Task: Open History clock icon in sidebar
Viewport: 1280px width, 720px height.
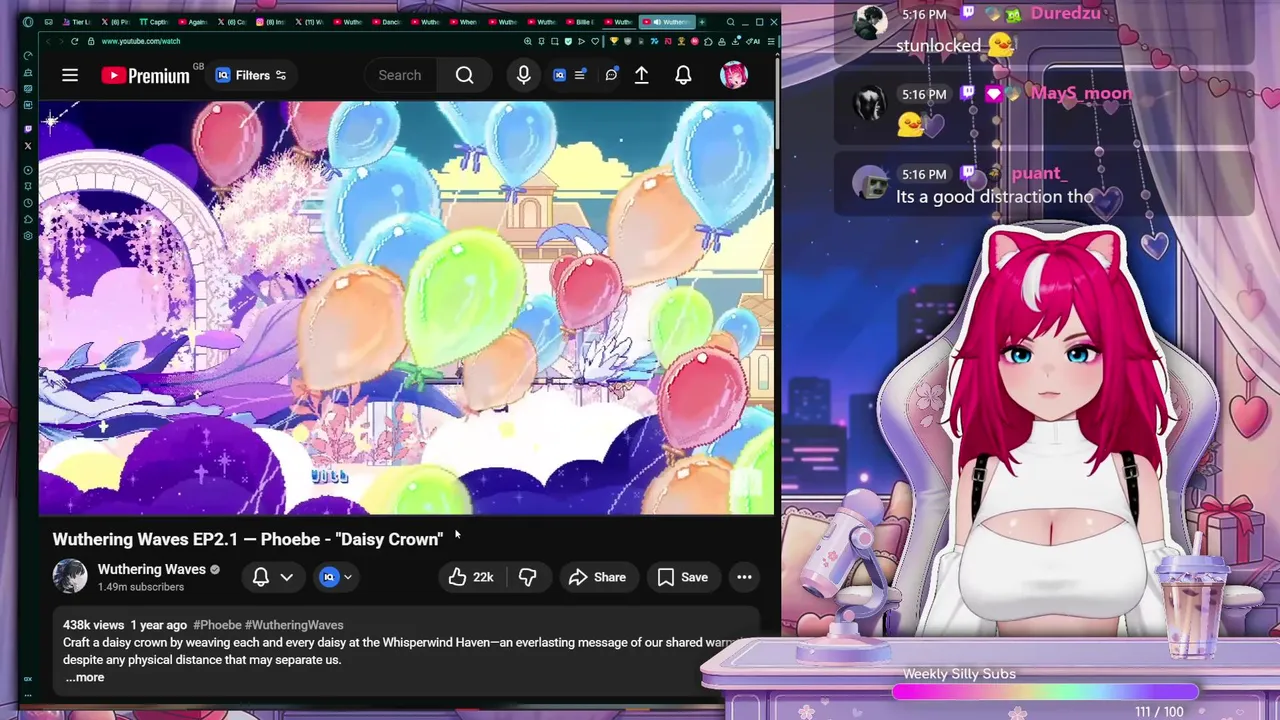Action: click(x=28, y=203)
